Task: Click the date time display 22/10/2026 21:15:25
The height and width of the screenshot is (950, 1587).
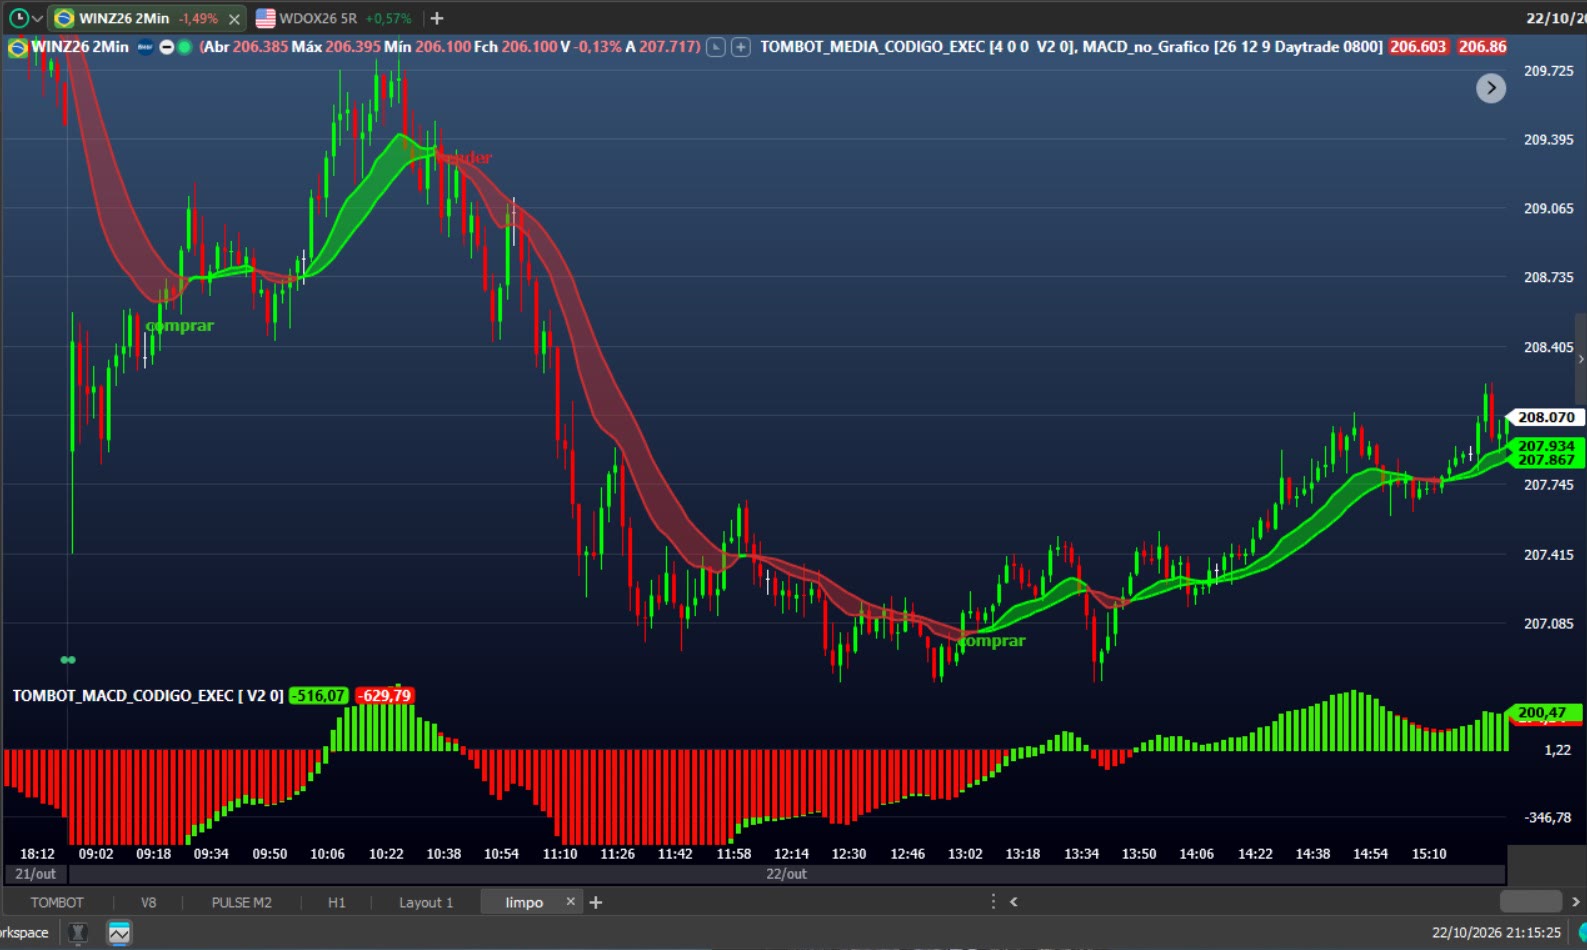Action: pyautogui.click(x=1496, y=932)
